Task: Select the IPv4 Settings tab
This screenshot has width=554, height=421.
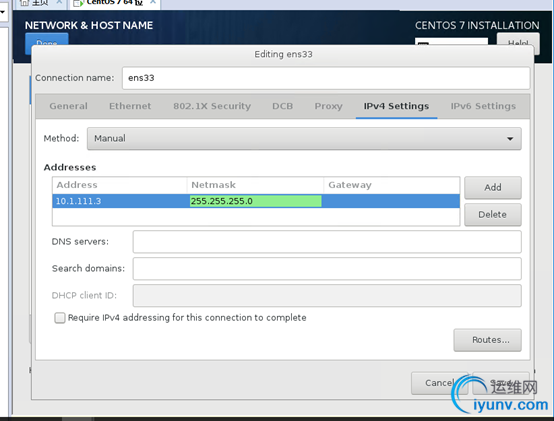Action: (396, 106)
